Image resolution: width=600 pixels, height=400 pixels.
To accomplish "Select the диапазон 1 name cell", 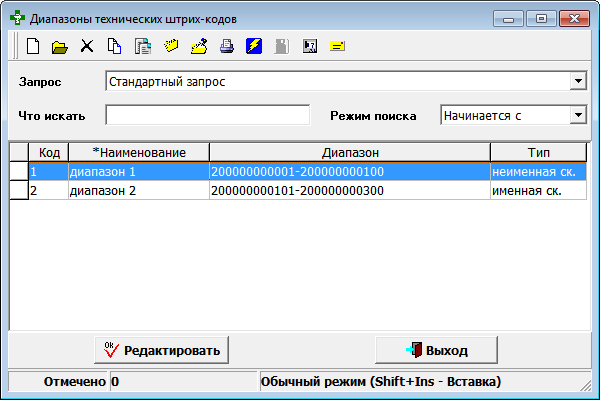I will point(139,171).
